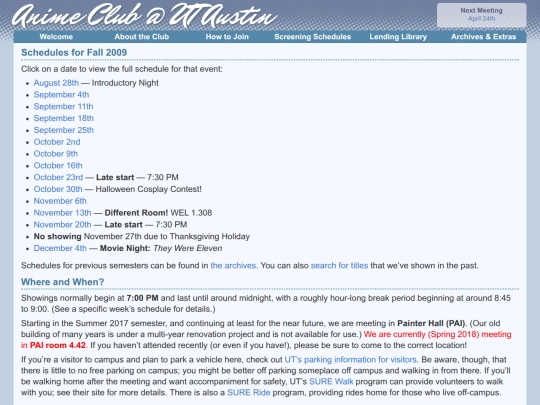The image size is (540, 405).
Task: Click the April 24th next meeting link
Action: tap(481, 19)
